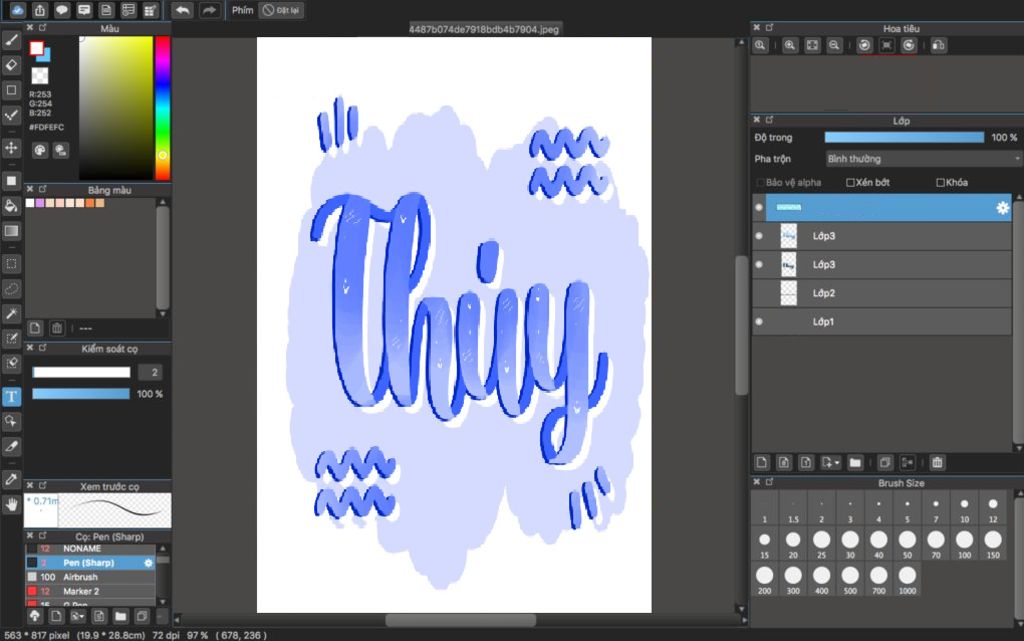Select the Bucket fill tool
Viewport: 1024px width, 641px height.
[11, 206]
